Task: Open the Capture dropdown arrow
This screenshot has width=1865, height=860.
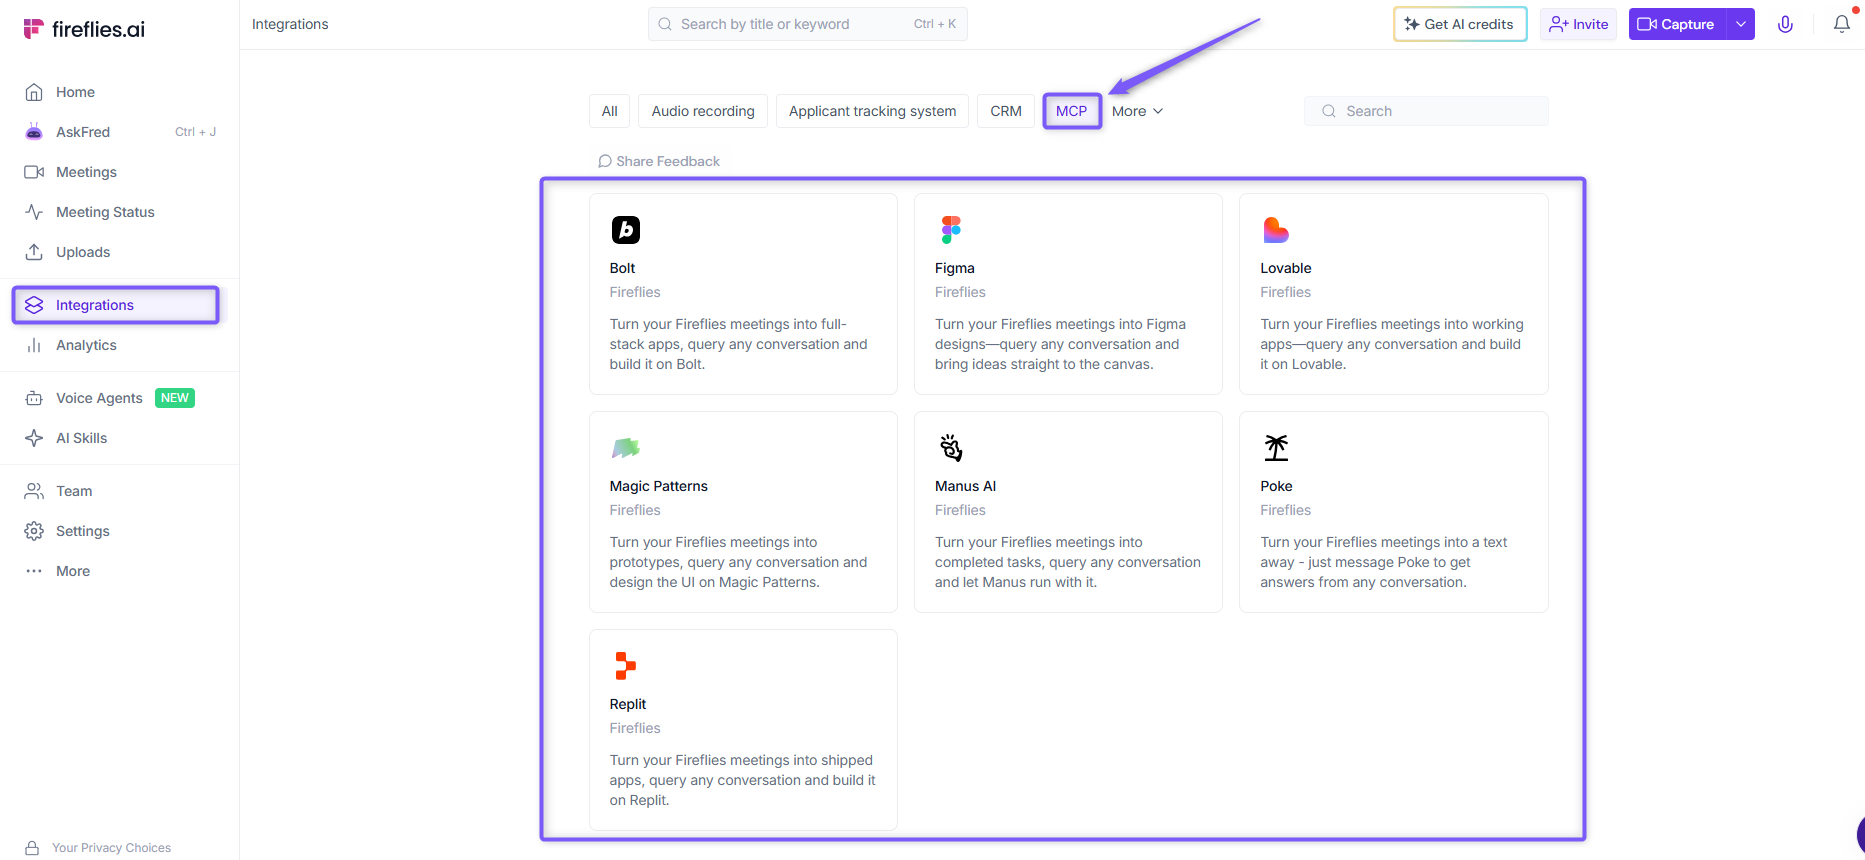Action: [1741, 24]
